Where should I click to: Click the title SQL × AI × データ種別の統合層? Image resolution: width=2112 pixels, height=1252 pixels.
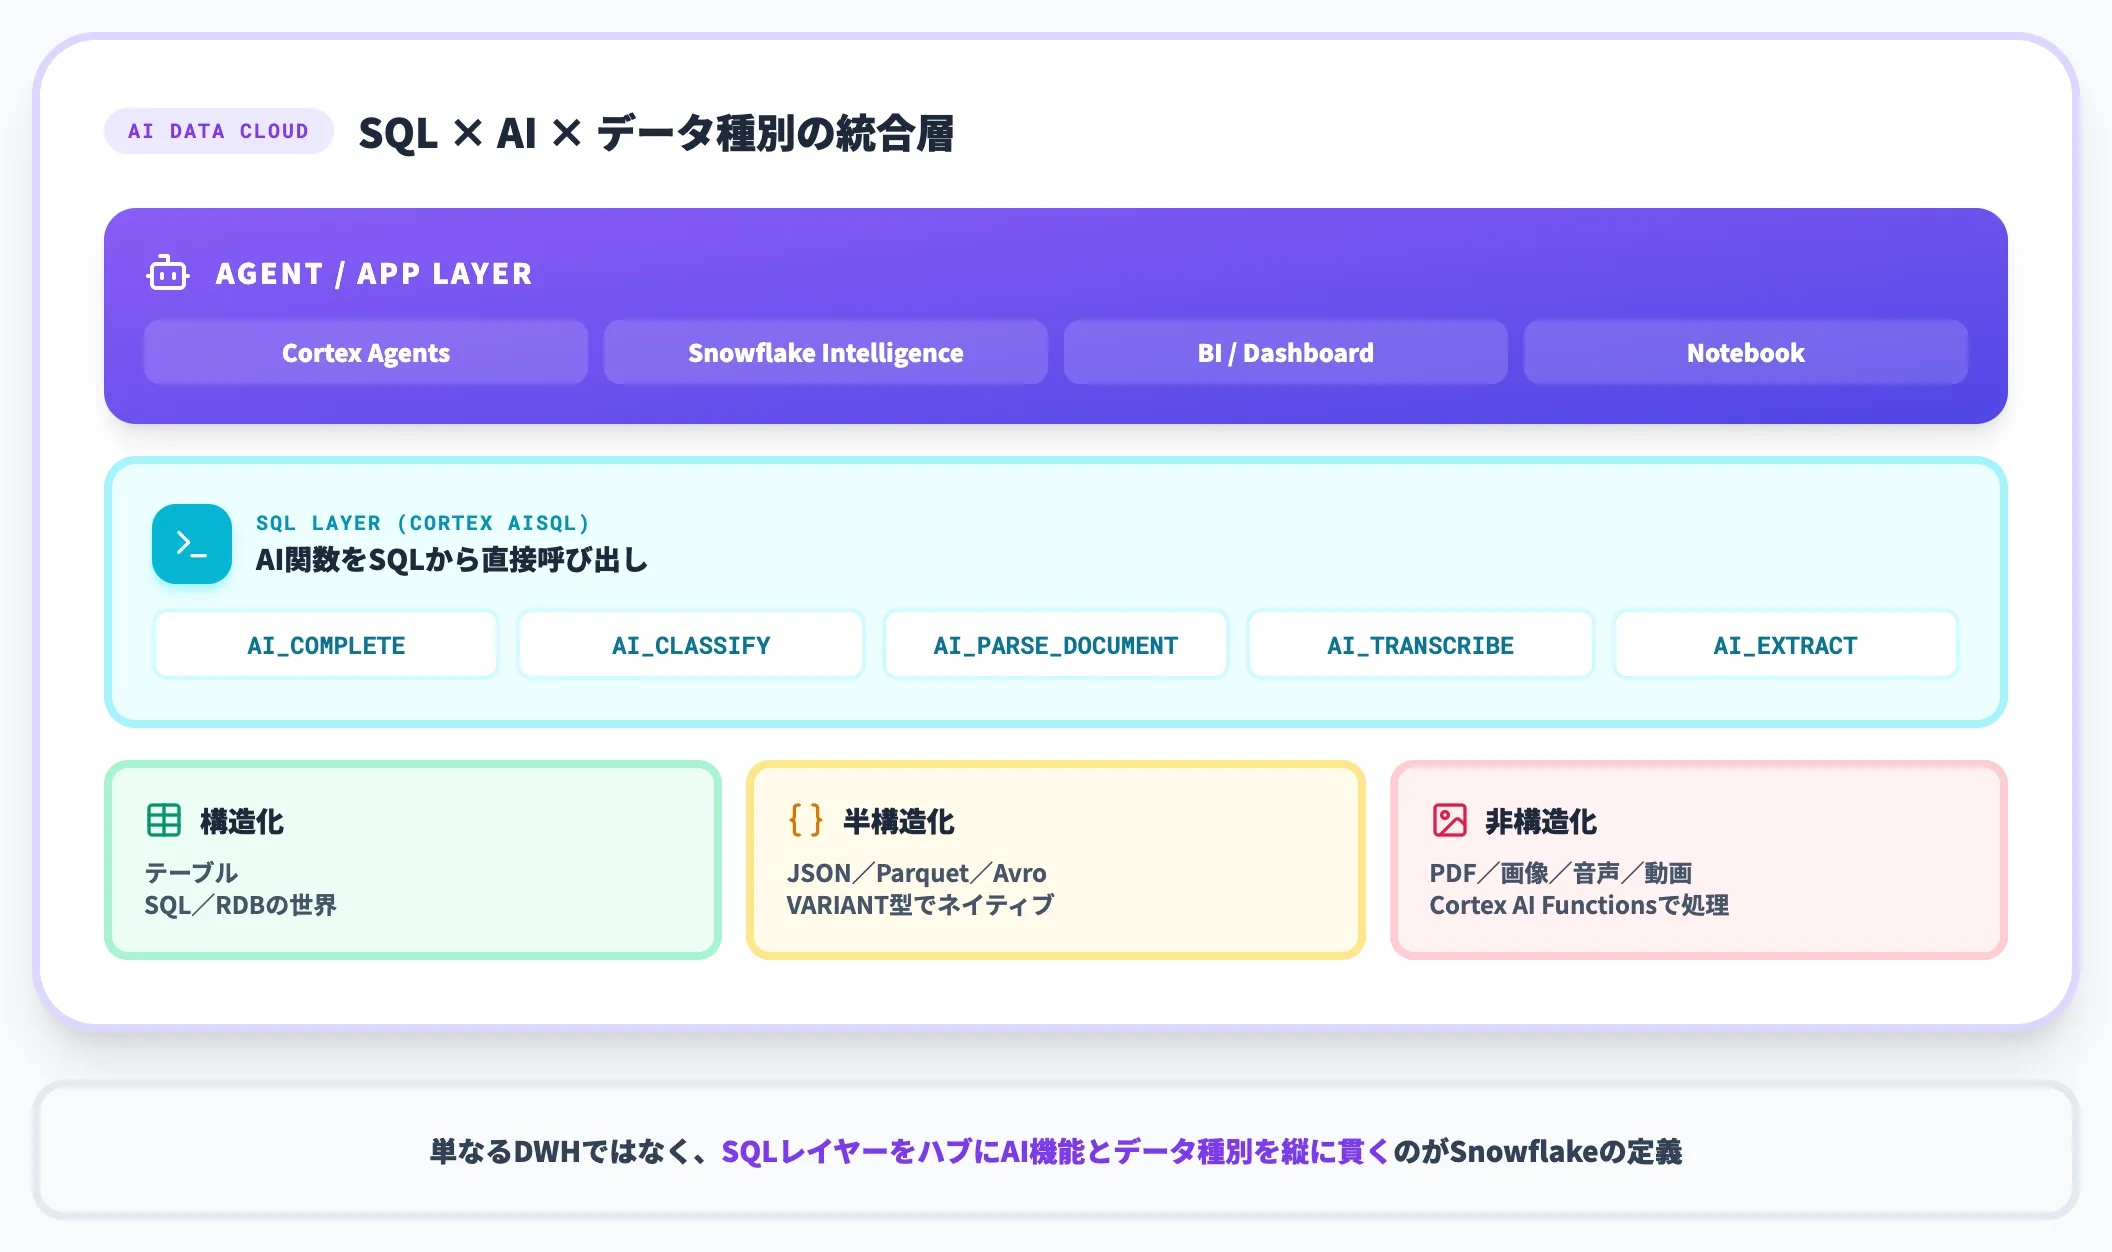[656, 133]
